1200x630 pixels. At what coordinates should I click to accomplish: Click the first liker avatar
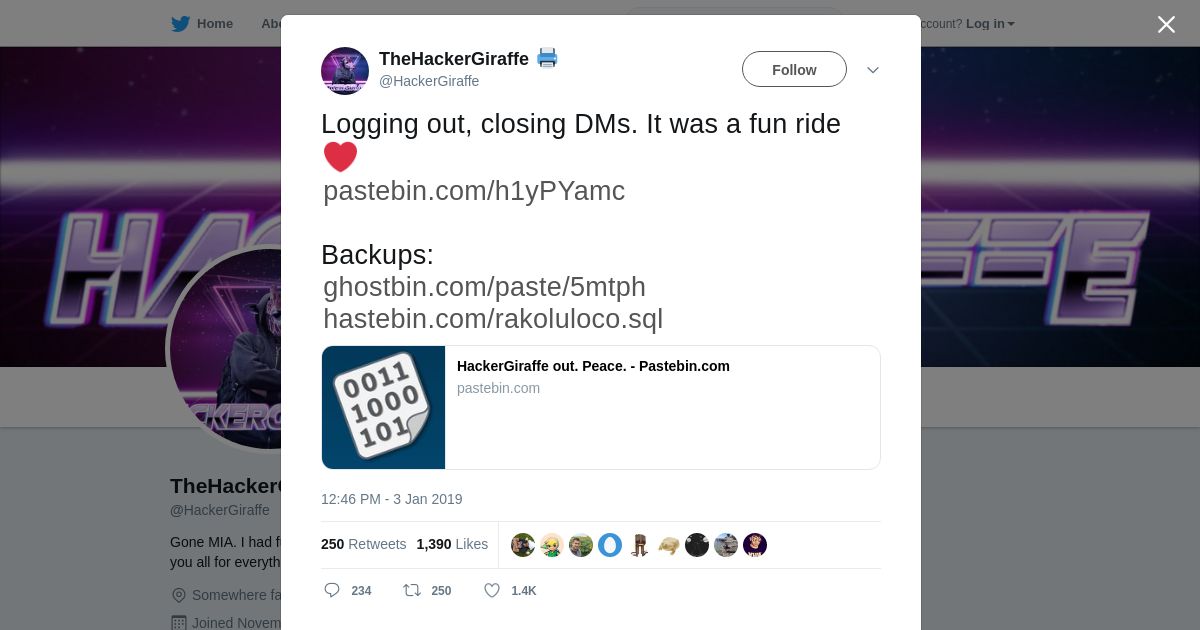(523, 545)
